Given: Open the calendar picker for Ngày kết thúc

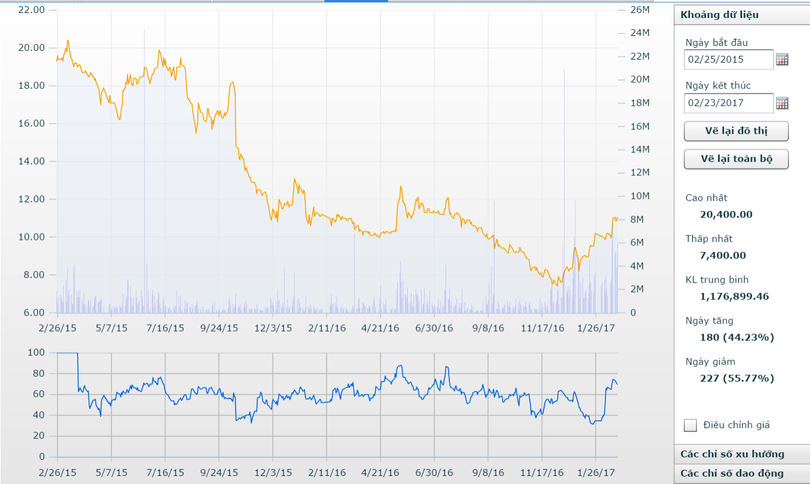Looking at the screenshot, I should tap(783, 103).
